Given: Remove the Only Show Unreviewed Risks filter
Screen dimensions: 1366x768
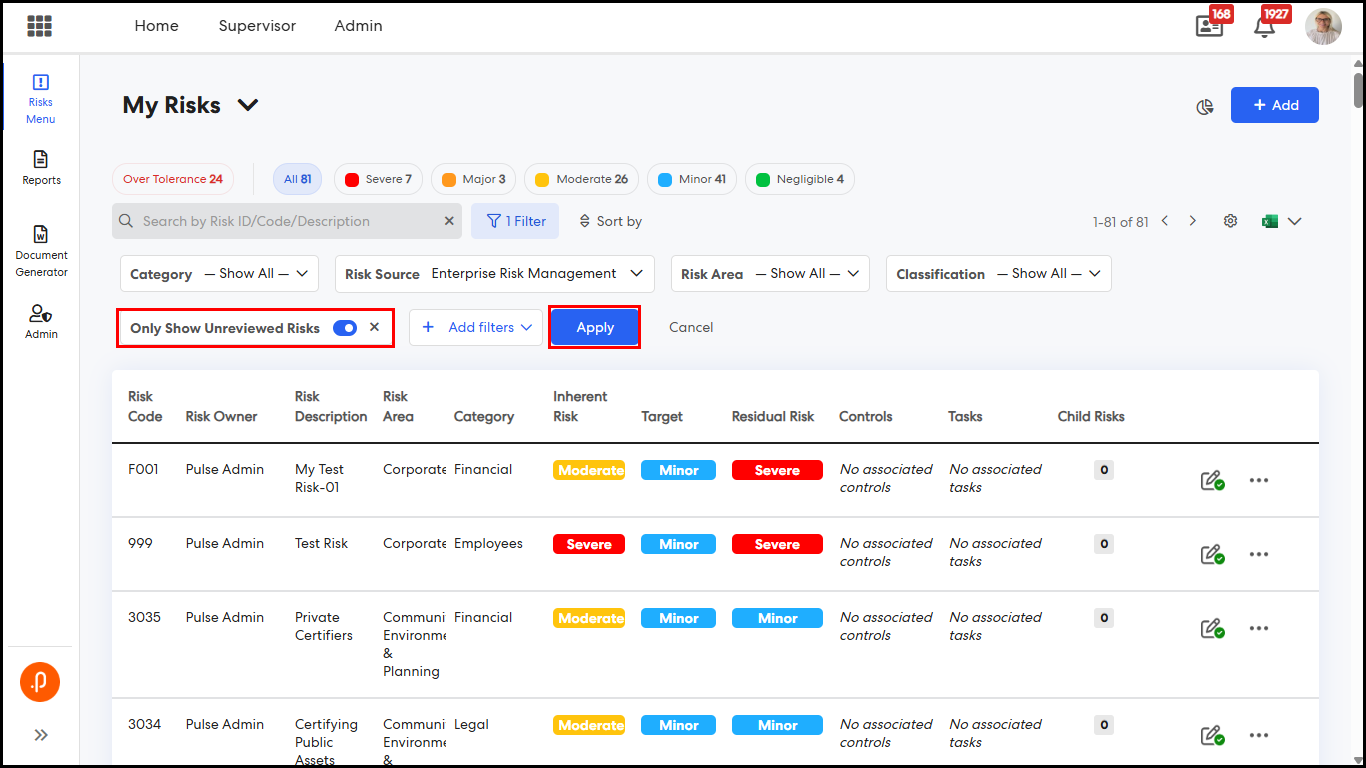Looking at the screenshot, I should (375, 327).
